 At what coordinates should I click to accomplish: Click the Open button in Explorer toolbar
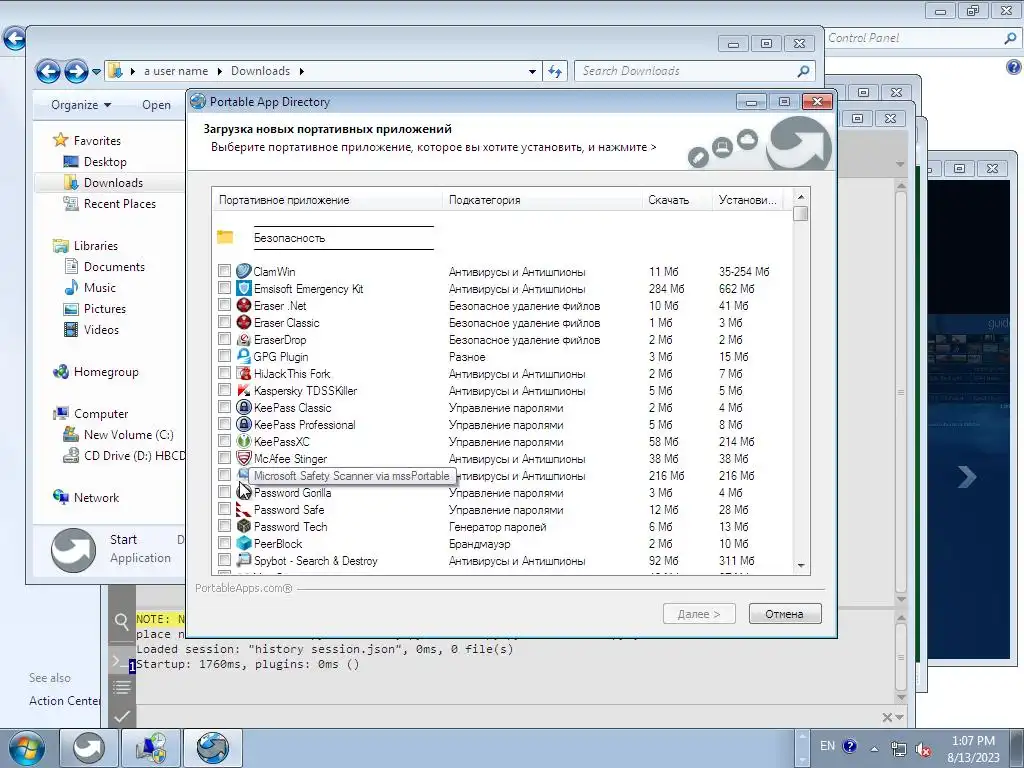click(x=156, y=104)
